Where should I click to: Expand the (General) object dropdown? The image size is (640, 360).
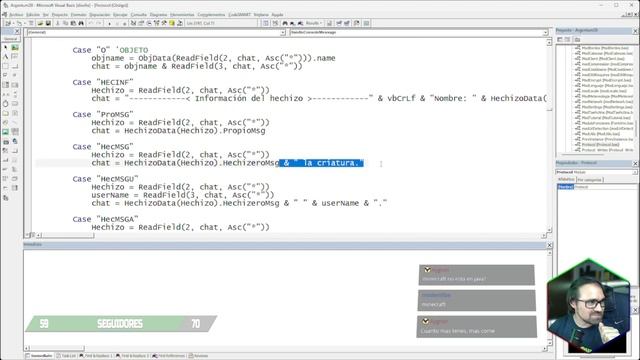(283, 32)
